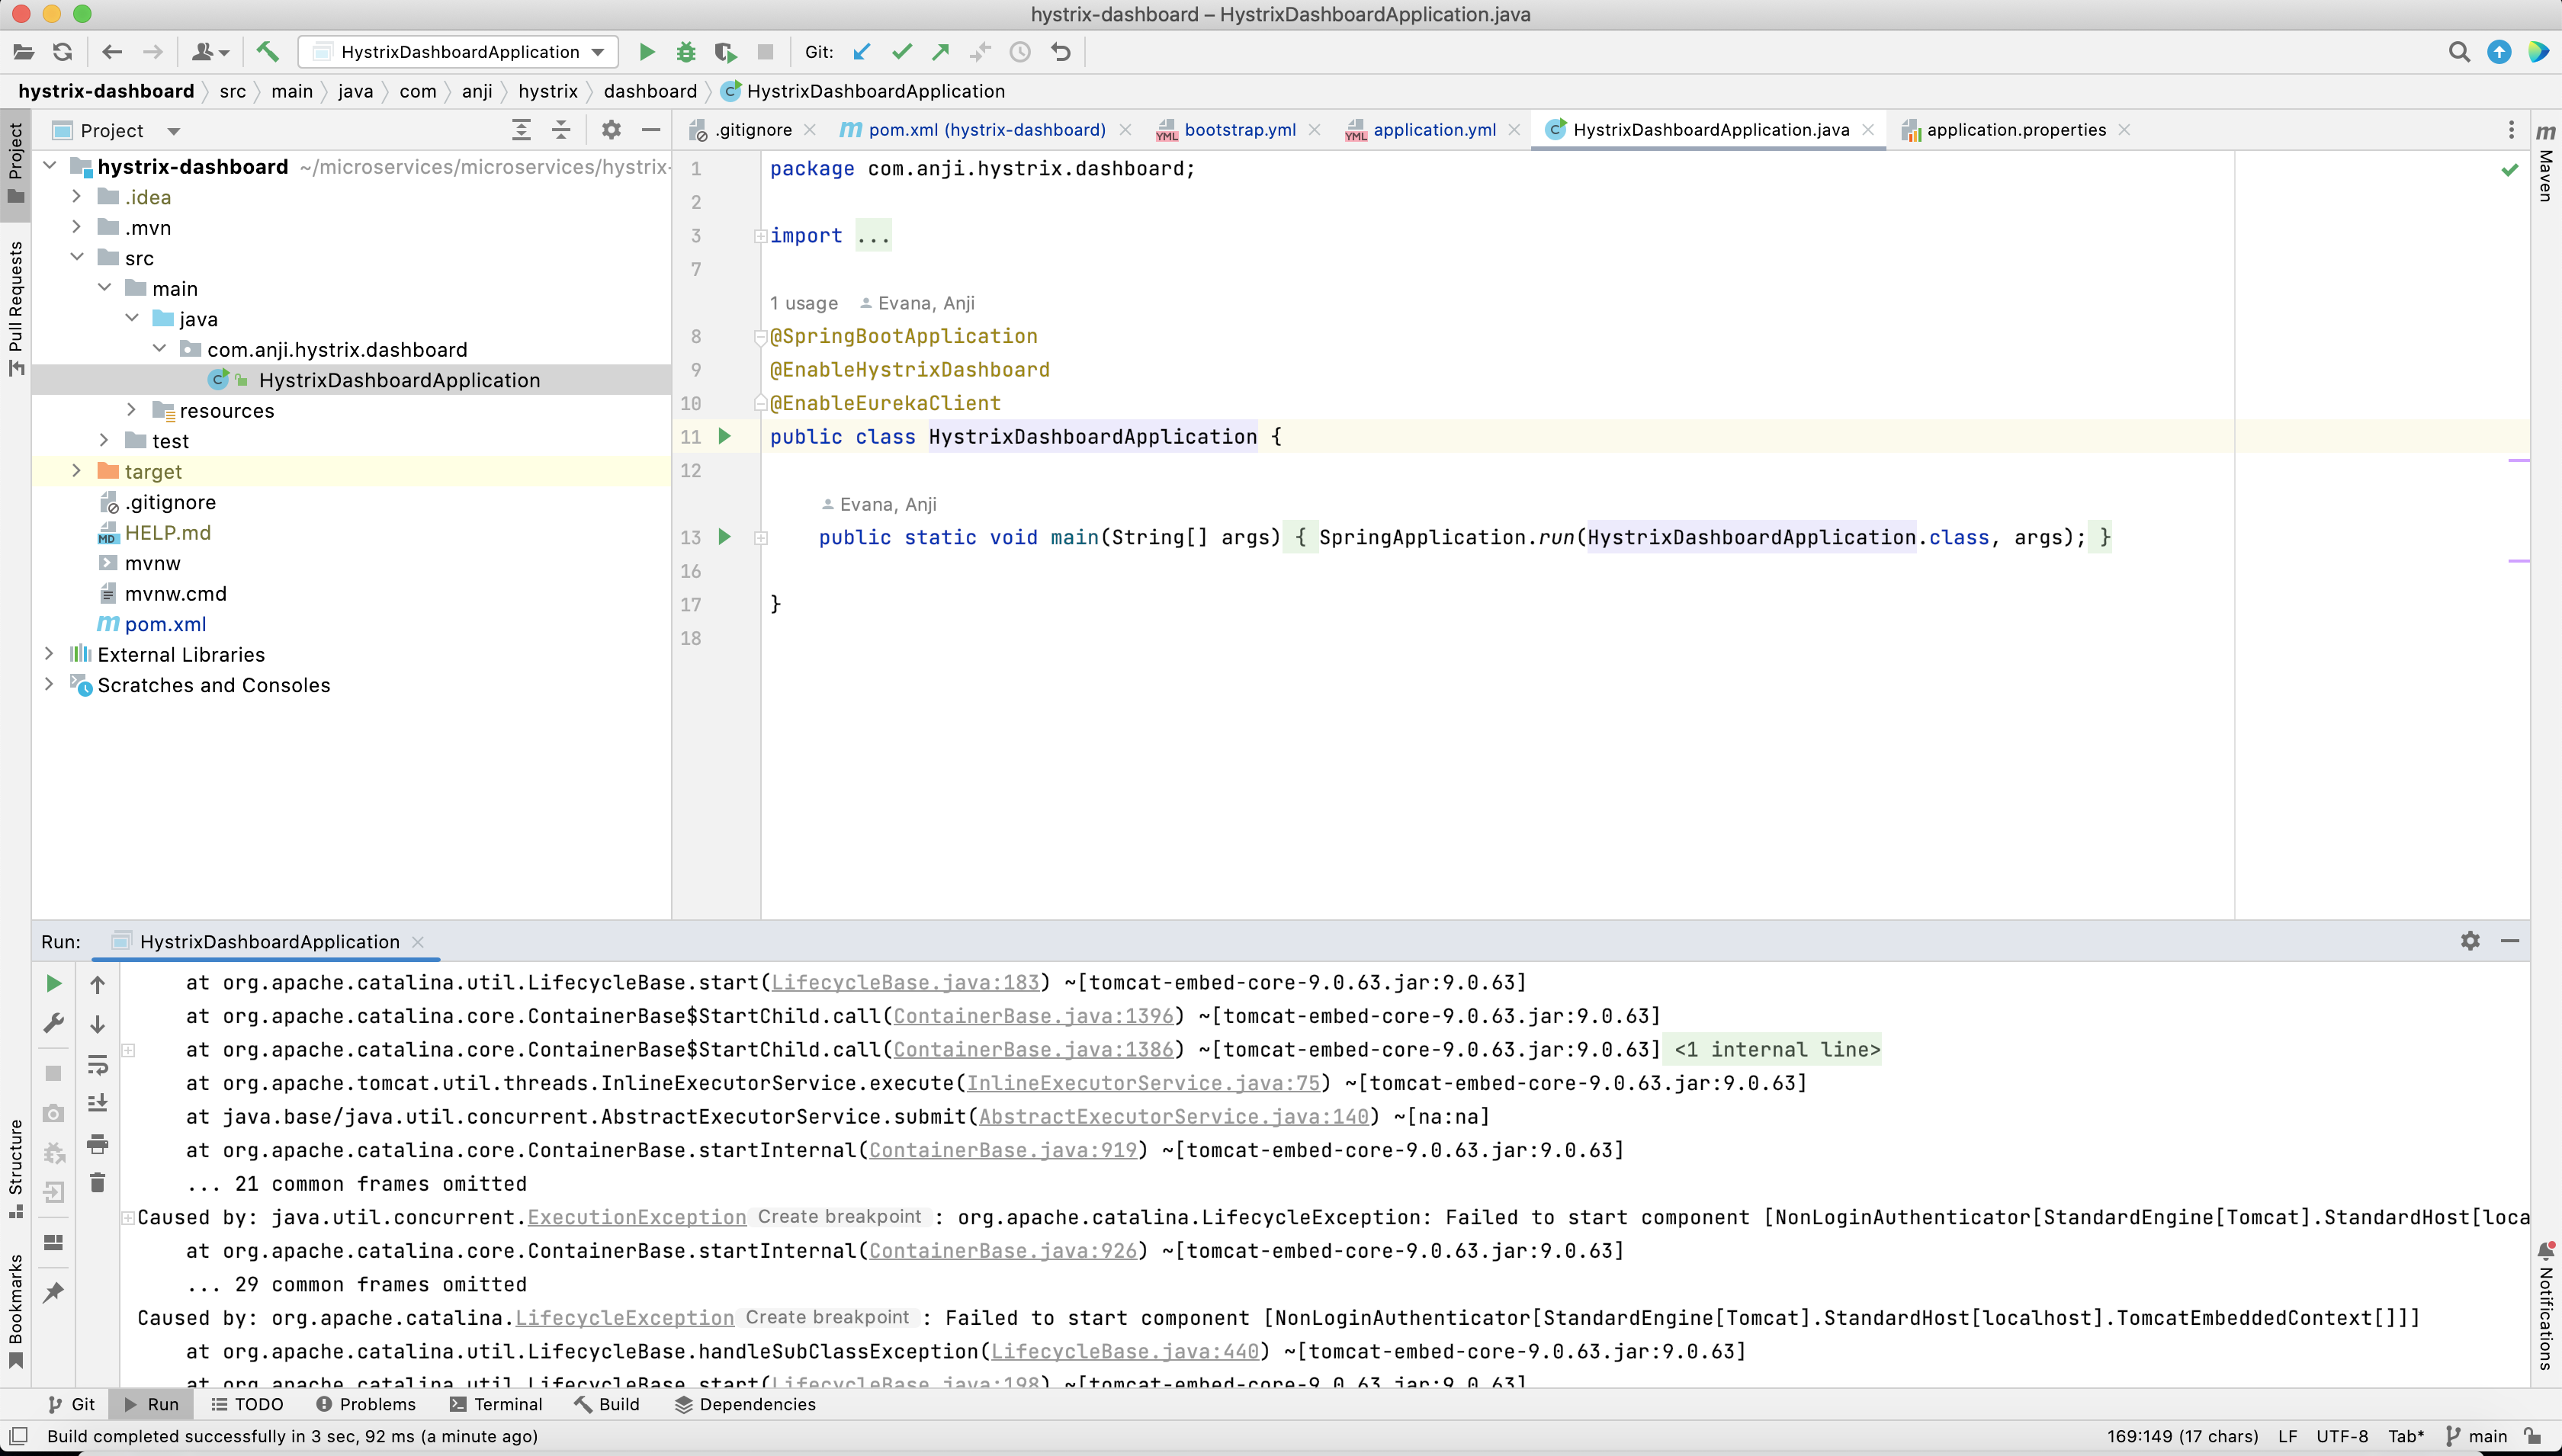The width and height of the screenshot is (2562, 1456).
Task: Open the run configuration dropdown
Action: [597, 51]
